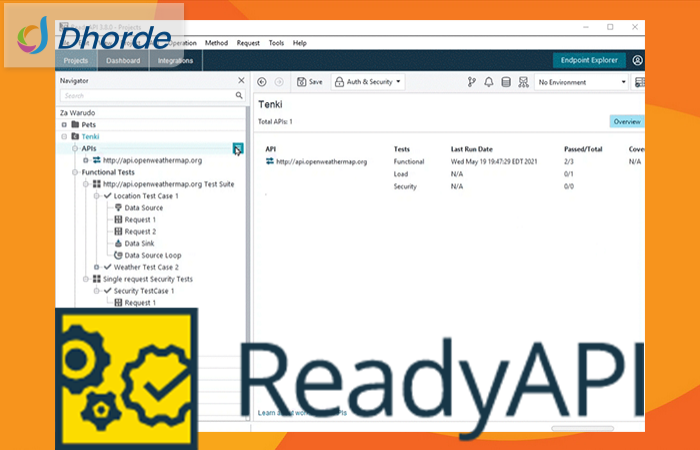Click the Request 2 step icon

[118, 231]
